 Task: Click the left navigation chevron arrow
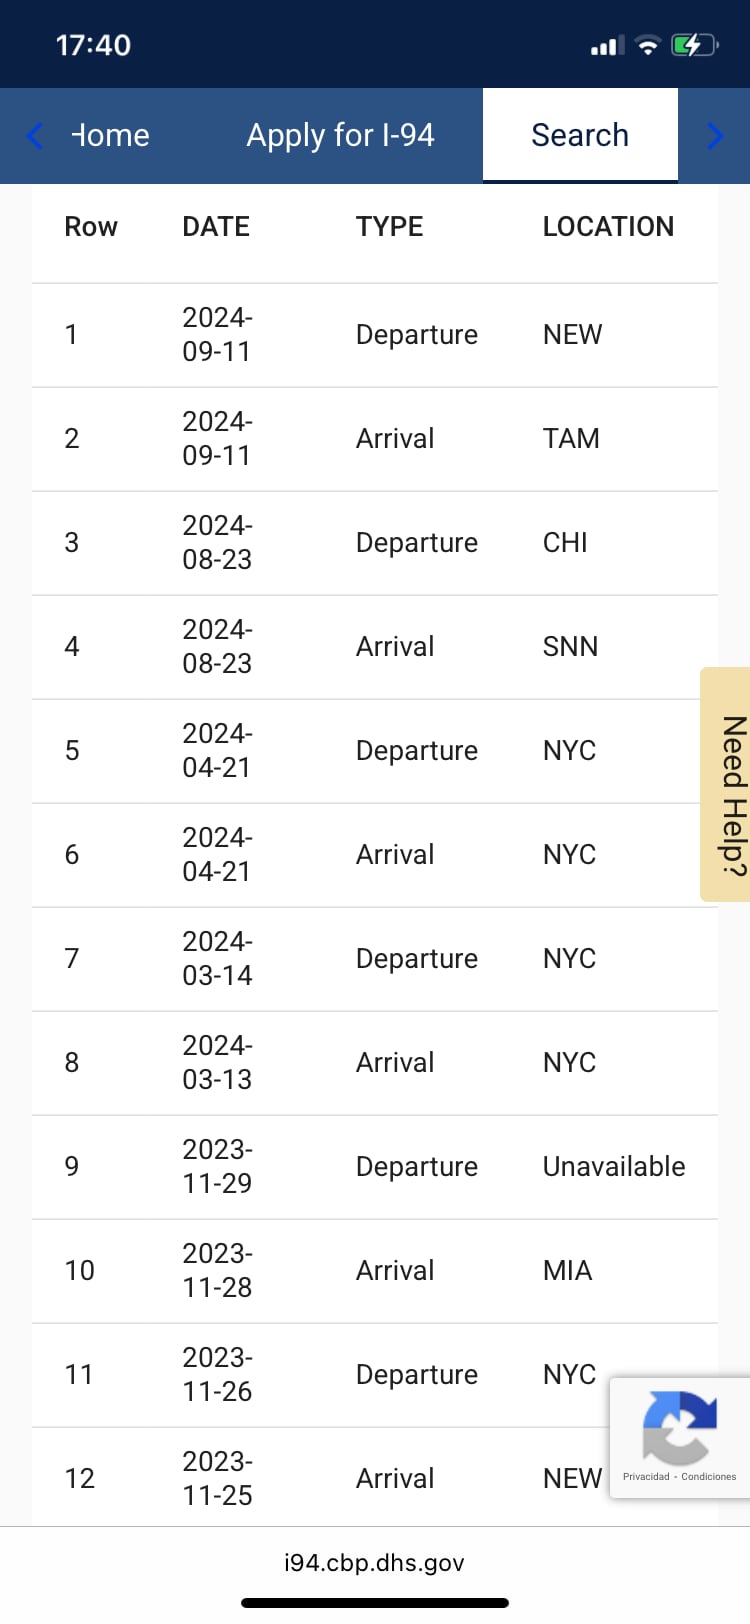tap(34, 135)
